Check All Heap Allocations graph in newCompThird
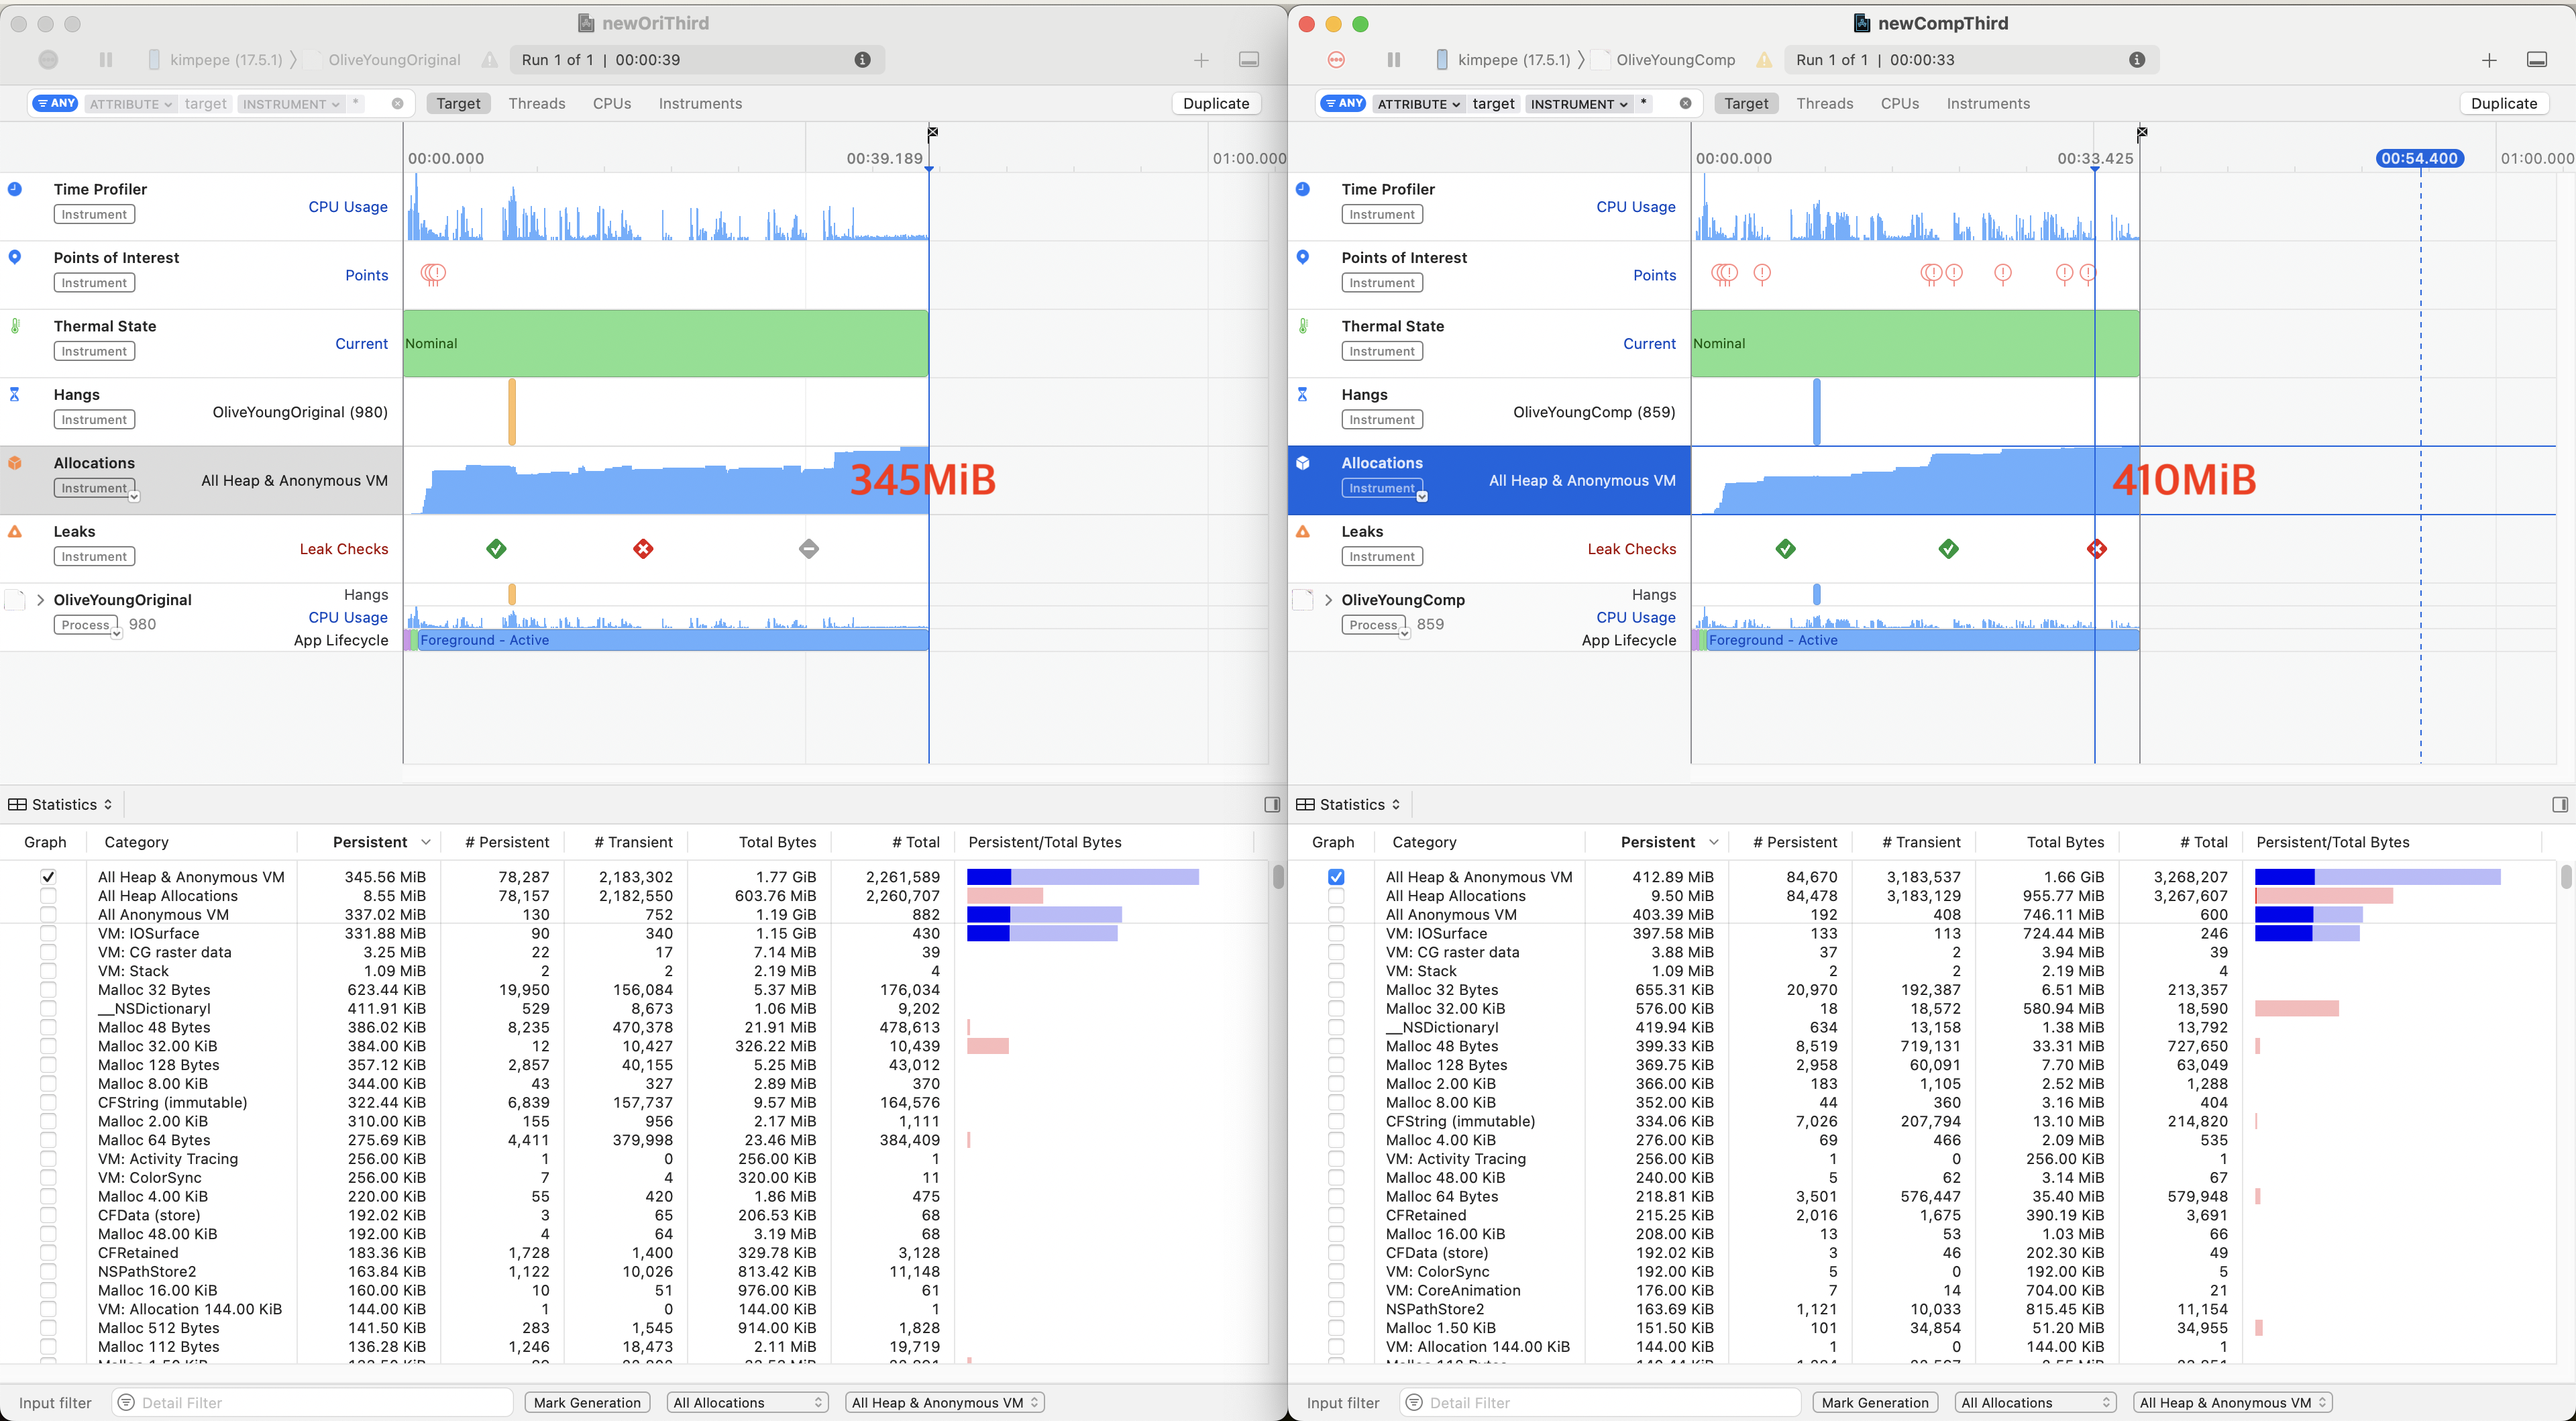The height and width of the screenshot is (1421, 2576). (1336, 896)
